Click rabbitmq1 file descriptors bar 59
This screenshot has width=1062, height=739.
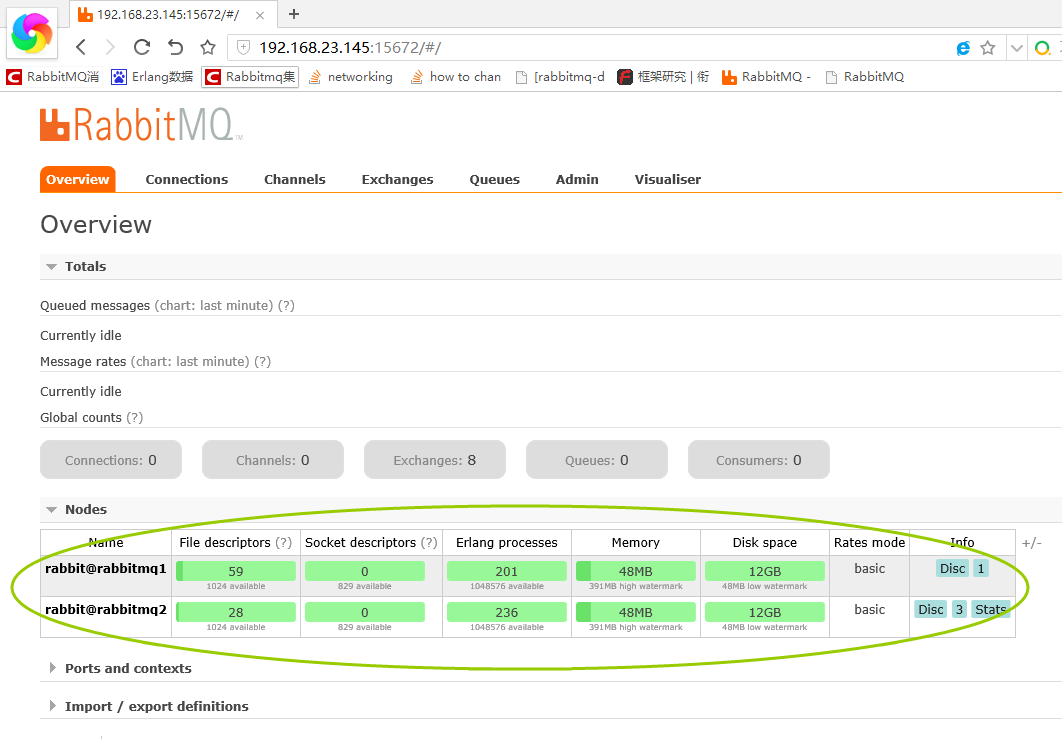(236, 571)
